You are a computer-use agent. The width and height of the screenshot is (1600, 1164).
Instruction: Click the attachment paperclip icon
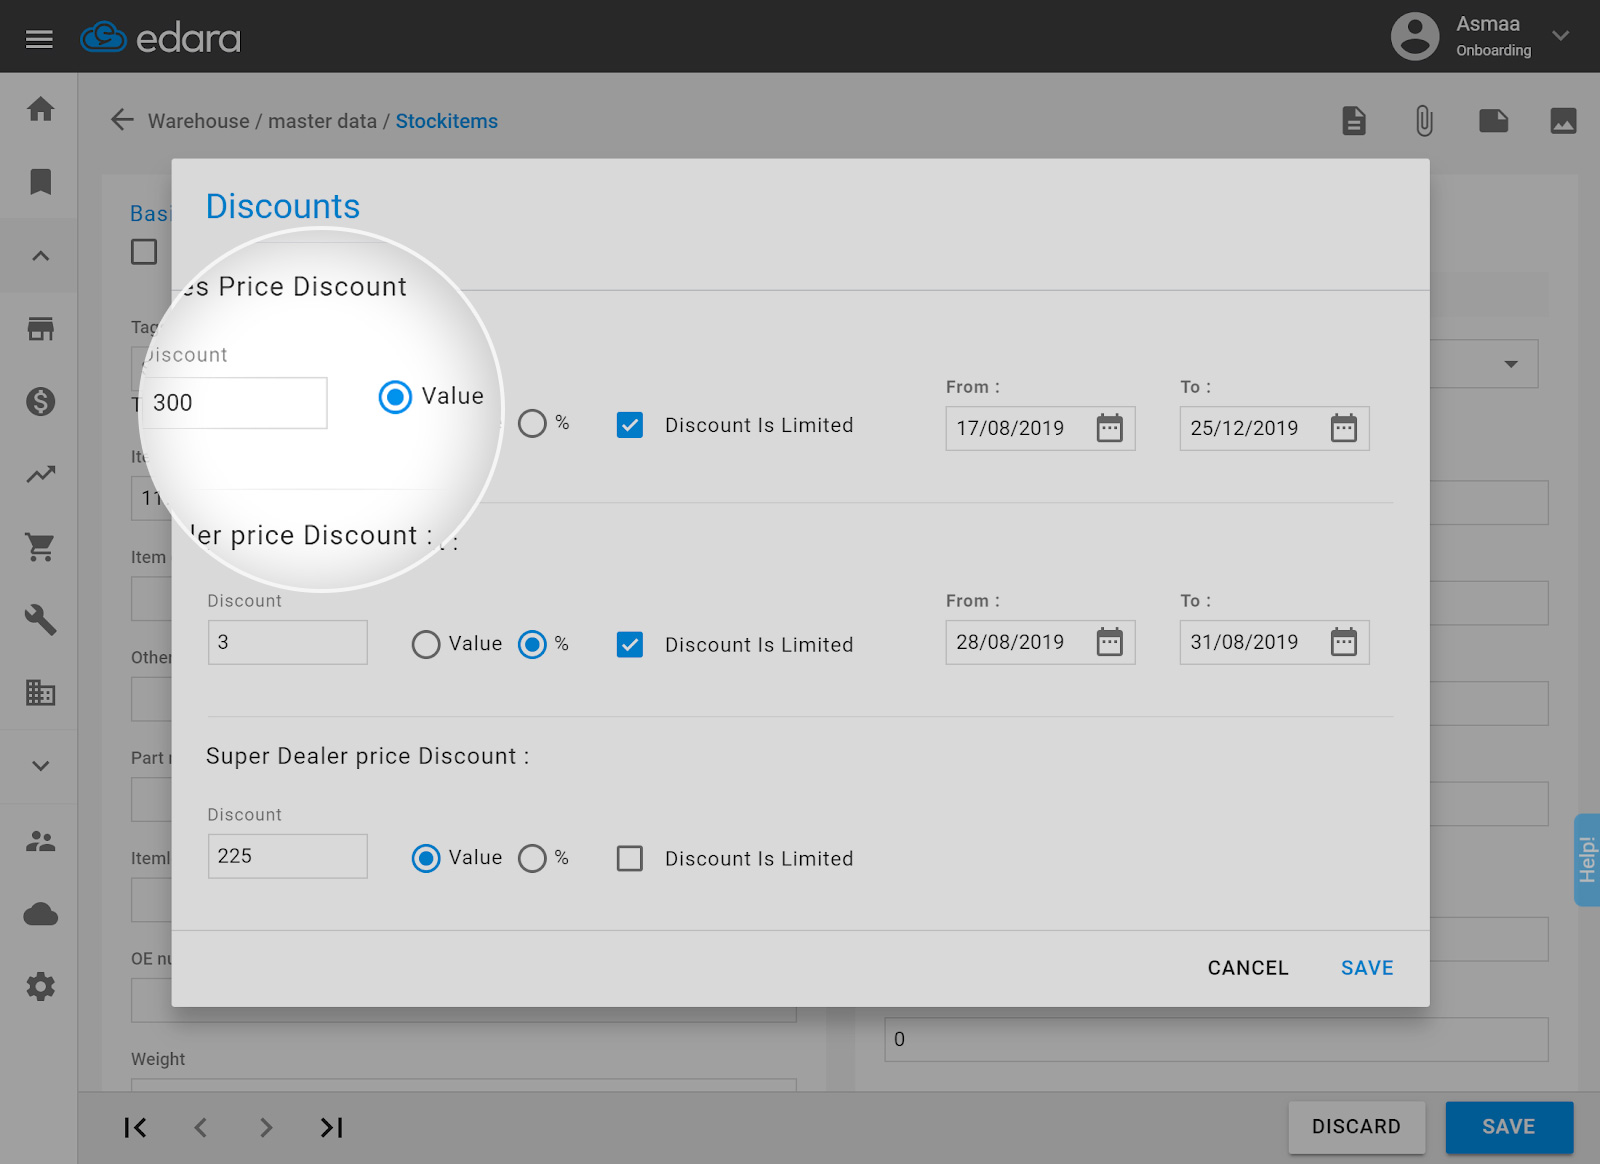pos(1424,121)
